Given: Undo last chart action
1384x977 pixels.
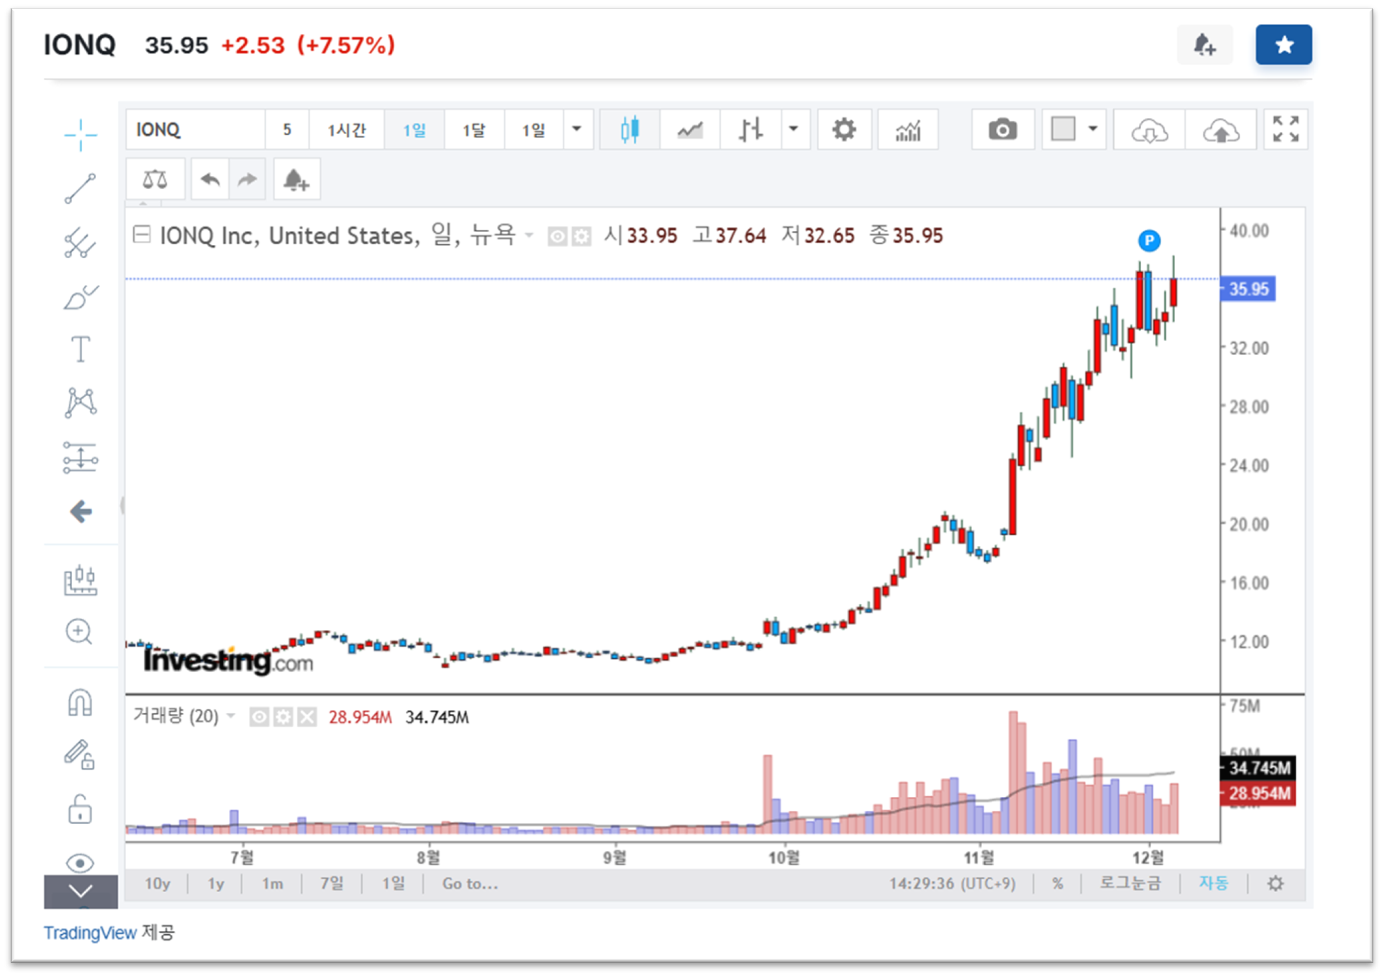Looking at the screenshot, I should click(210, 180).
